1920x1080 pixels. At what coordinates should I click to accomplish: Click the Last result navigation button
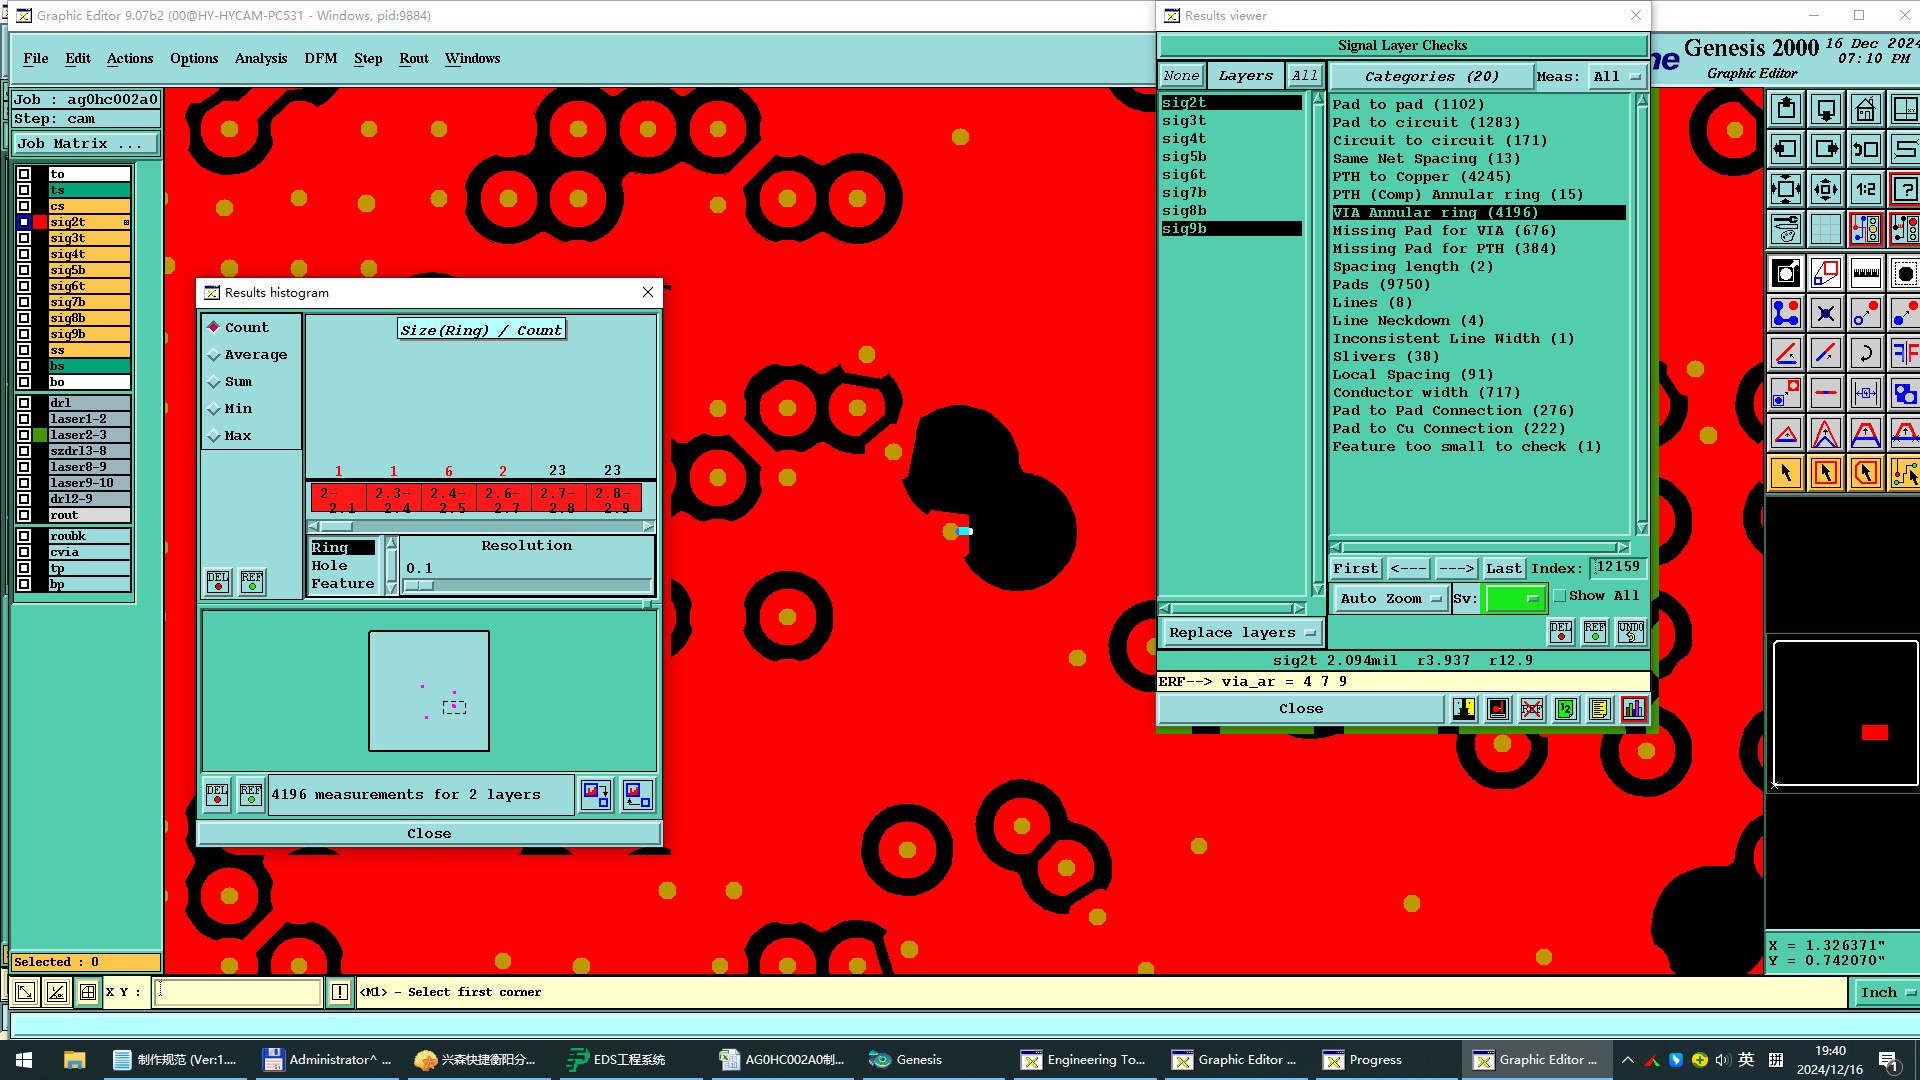(x=1503, y=568)
